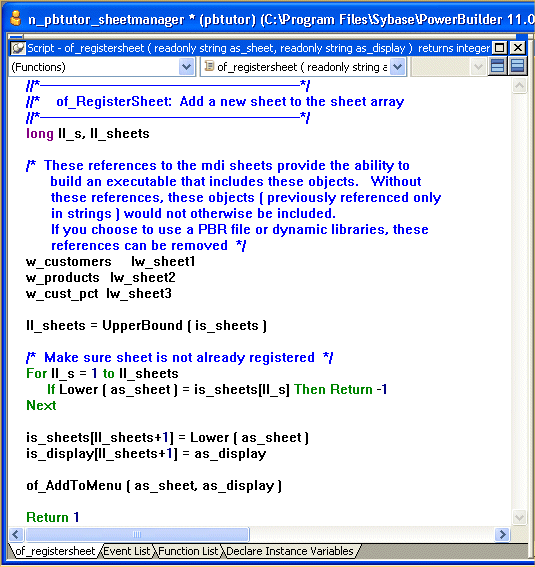Click the second layout toggle icon at right
Image resolution: width=535 pixels, height=567 pixels.
pyautogui.click(x=518, y=67)
